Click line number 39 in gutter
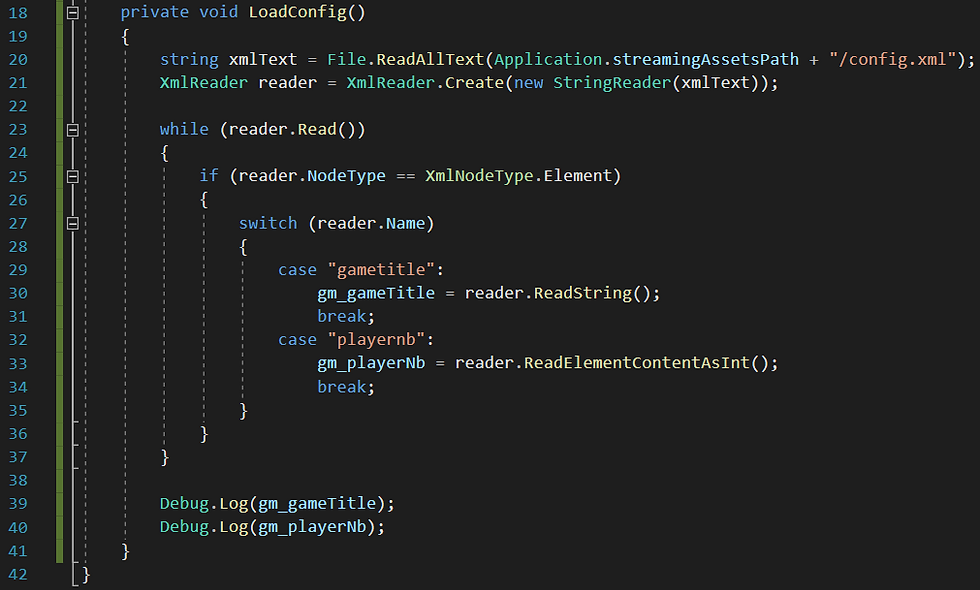The image size is (980, 590). coord(18,503)
